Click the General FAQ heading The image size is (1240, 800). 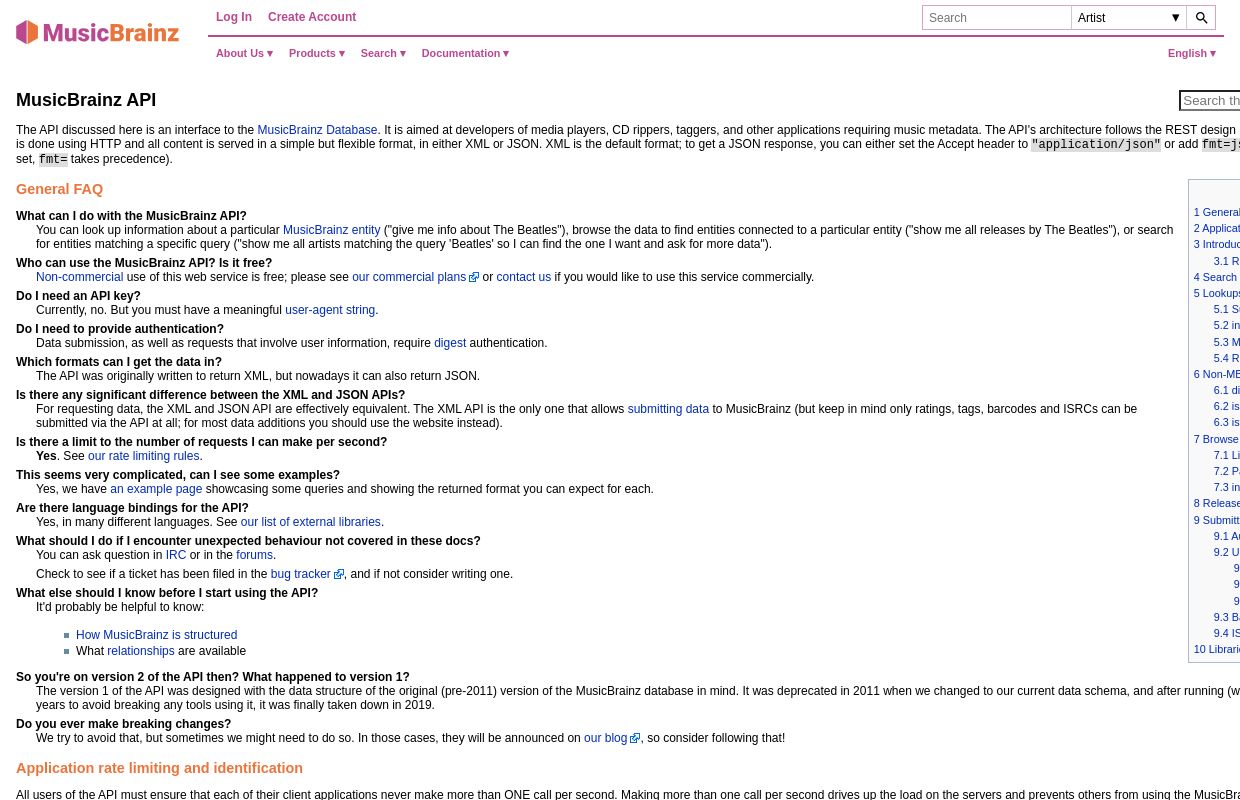[x=59, y=189]
